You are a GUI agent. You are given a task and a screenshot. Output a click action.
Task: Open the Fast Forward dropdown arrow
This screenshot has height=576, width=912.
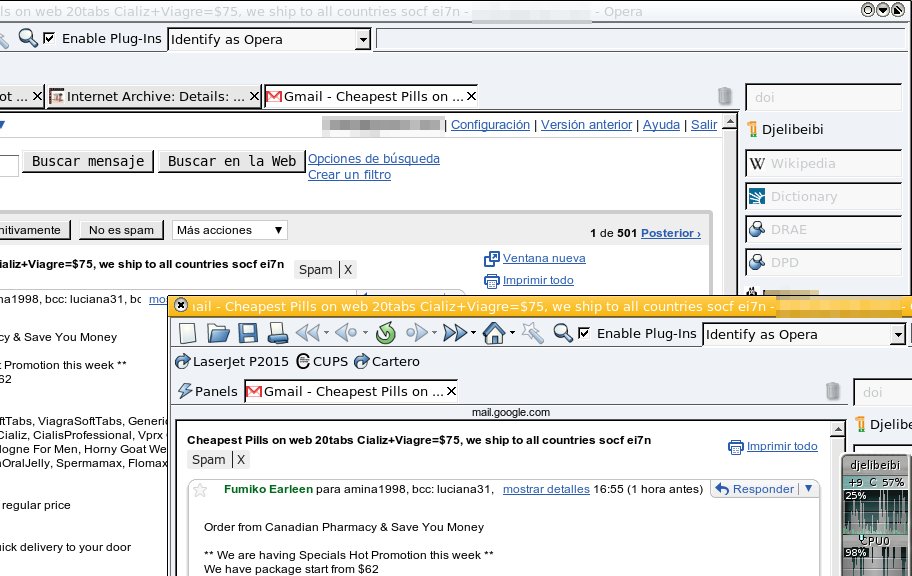473,333
